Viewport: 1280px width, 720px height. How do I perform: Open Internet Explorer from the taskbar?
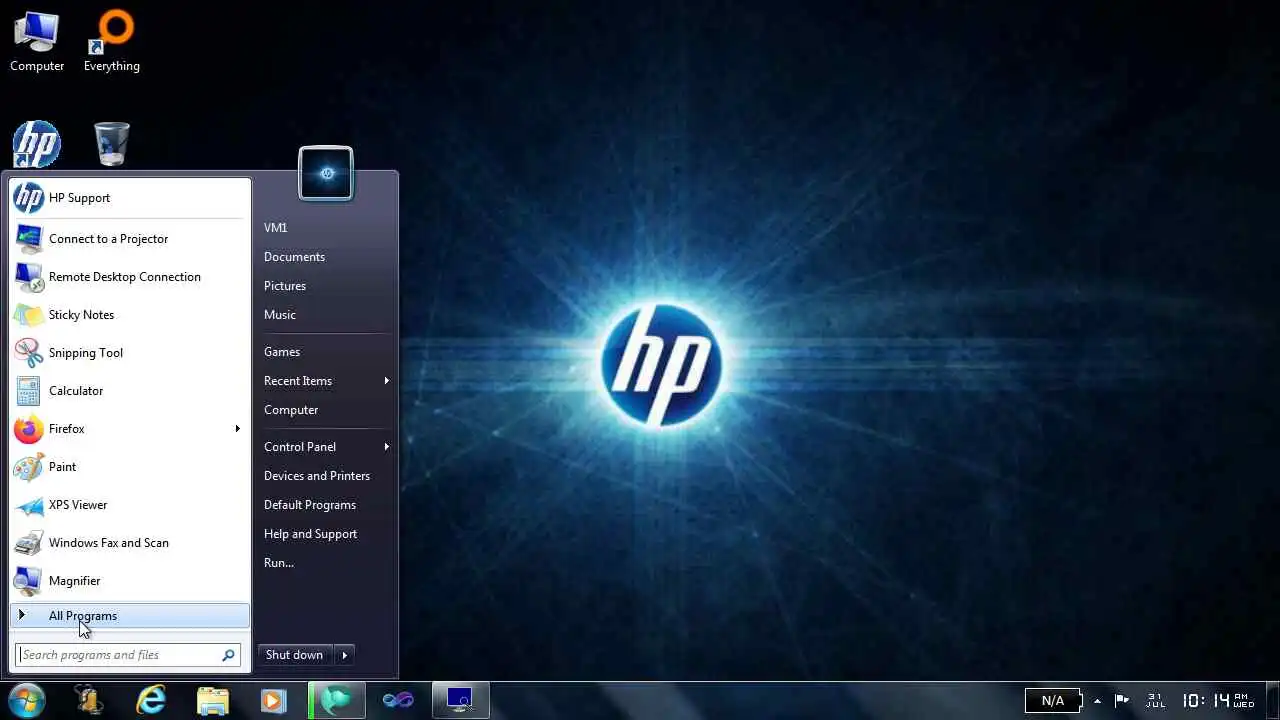tap(151, 700)
